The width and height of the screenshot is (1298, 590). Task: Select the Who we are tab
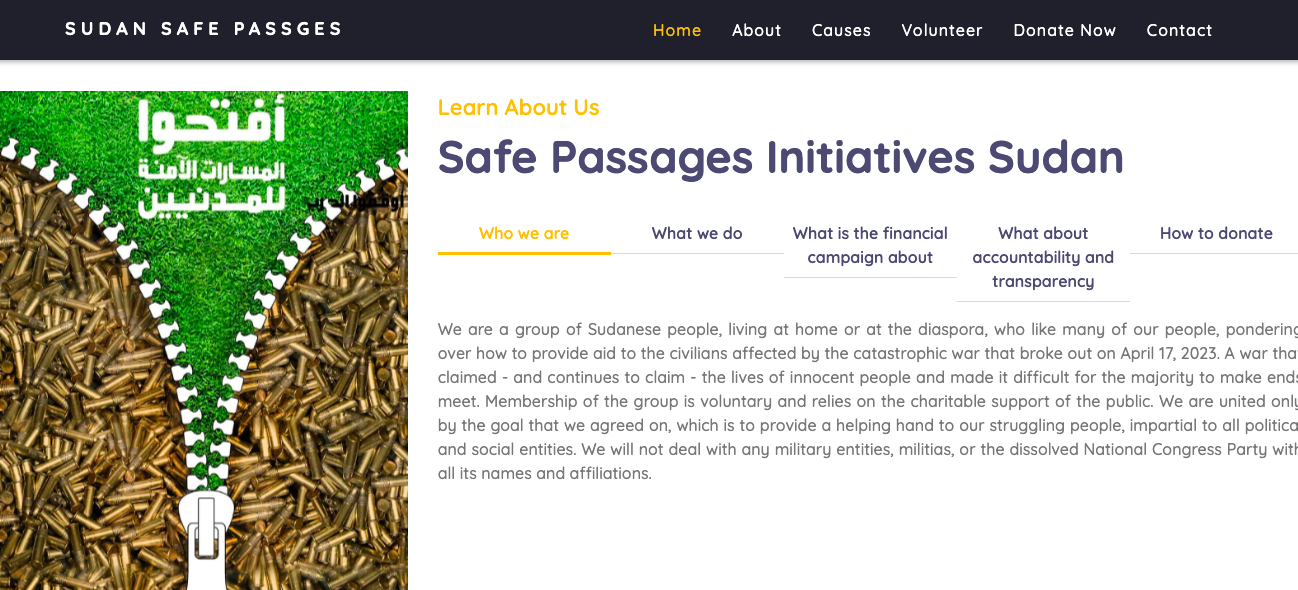[x=524, y=234]
